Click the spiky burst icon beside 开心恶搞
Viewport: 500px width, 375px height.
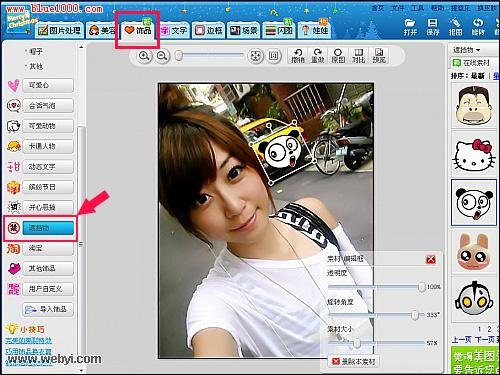(x=14, y=207)
